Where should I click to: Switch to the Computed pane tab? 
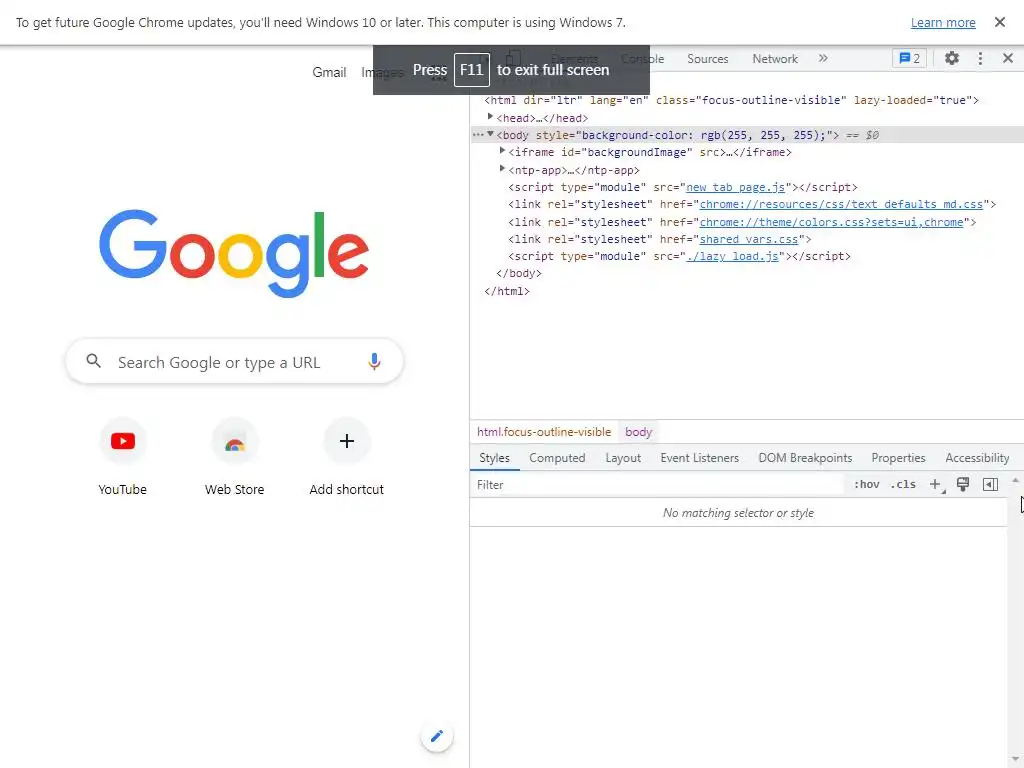pyautogui.click(x=557, y=458)
